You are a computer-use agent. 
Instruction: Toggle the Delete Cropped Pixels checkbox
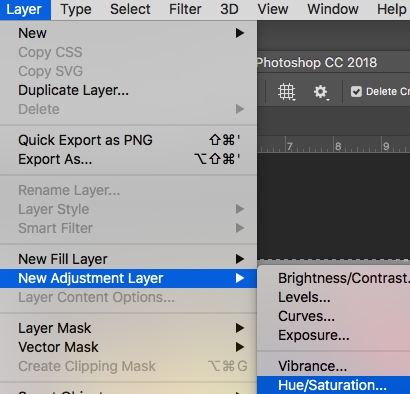coord(356,92)
